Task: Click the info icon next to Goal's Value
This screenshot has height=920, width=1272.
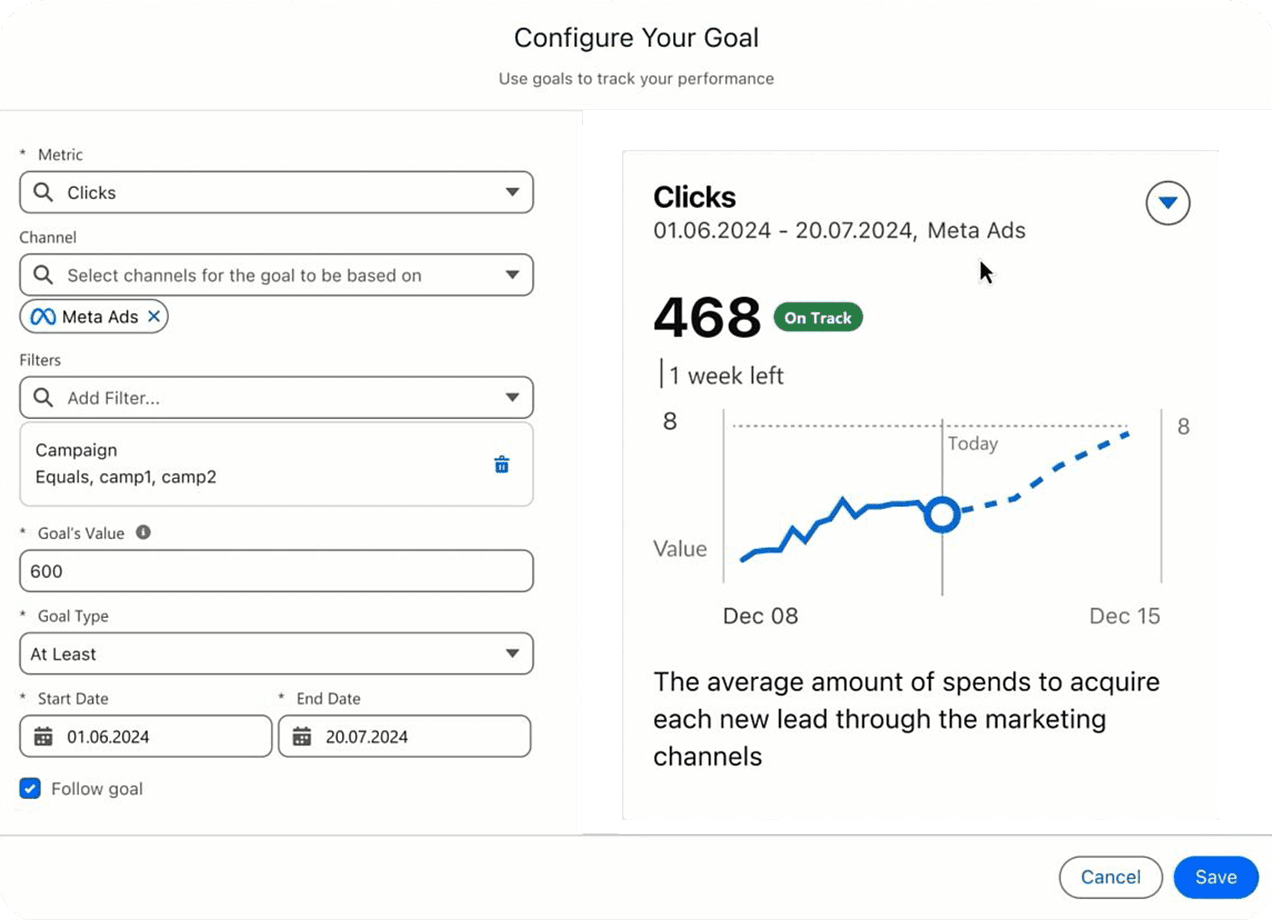Action: [x=143, y=532]
